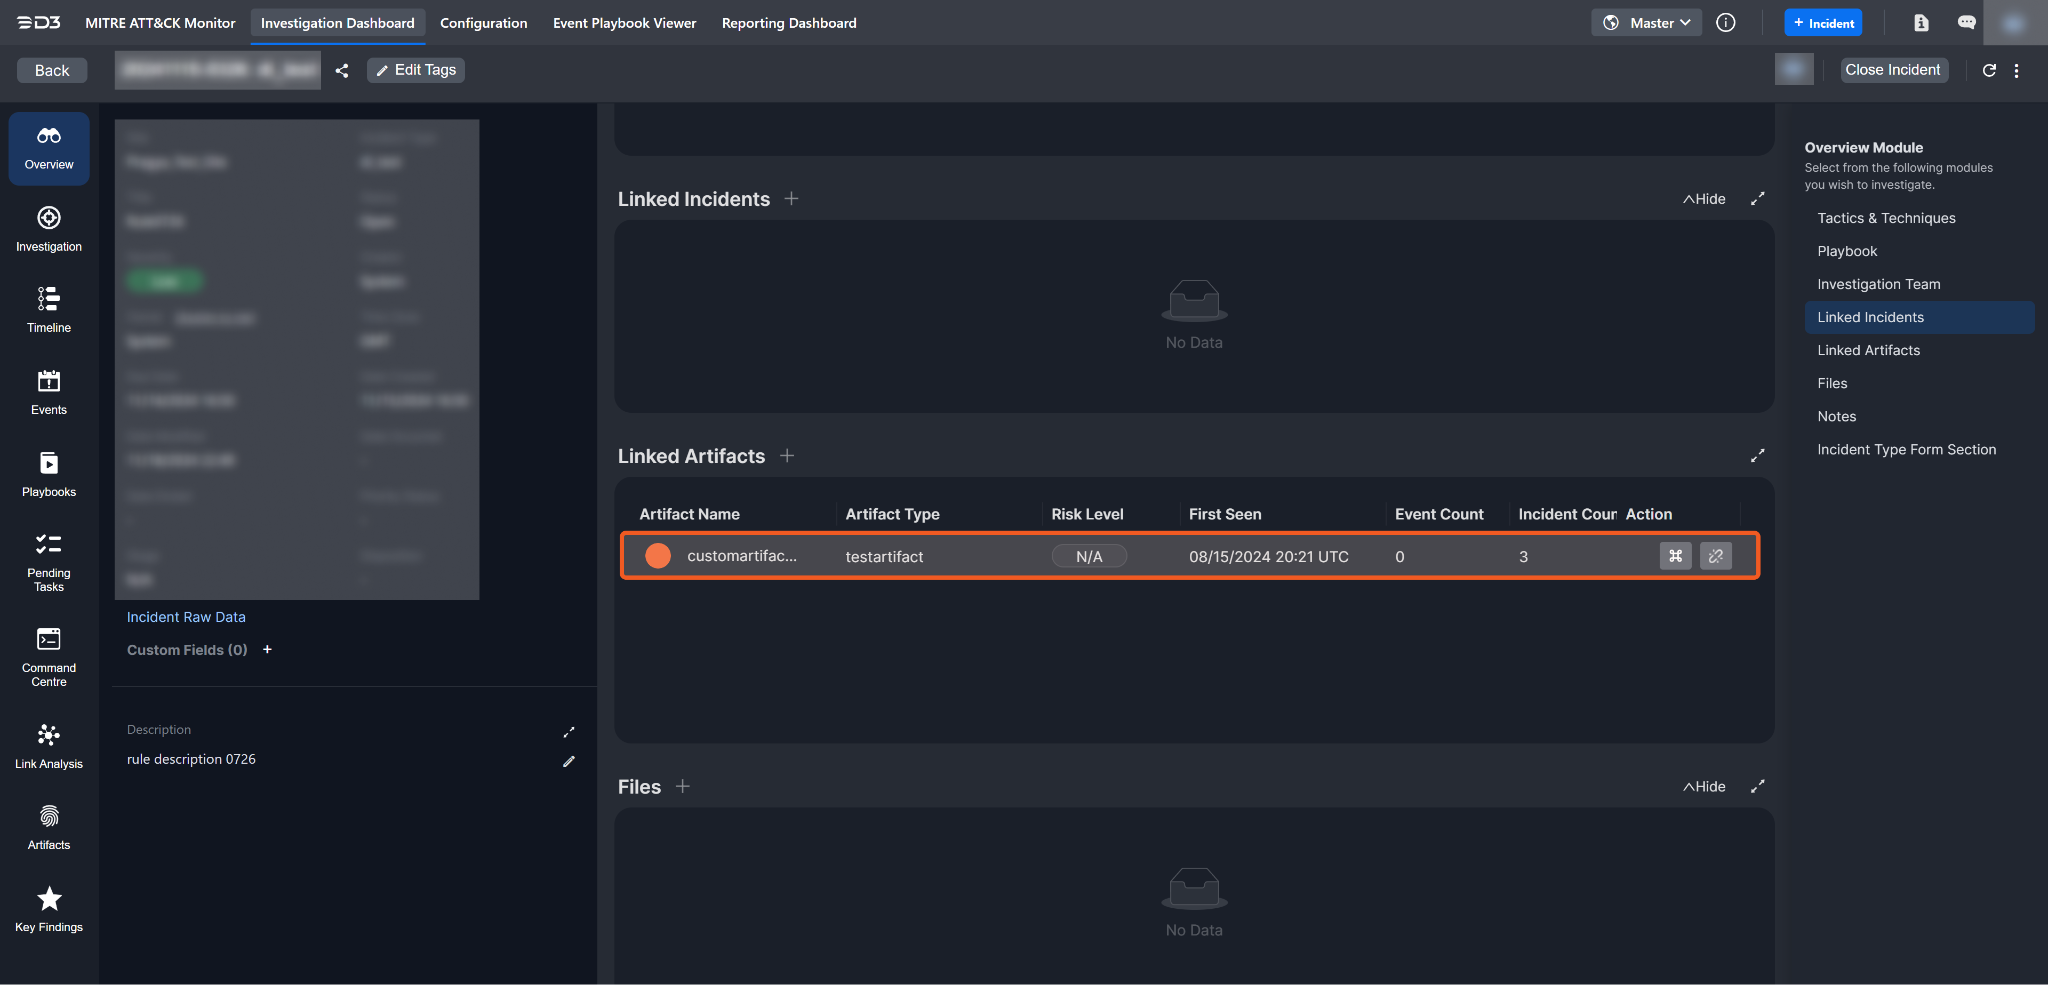Click the unlink artifact icon in row
This screenshot has width=2048, height=985.
1715,556
